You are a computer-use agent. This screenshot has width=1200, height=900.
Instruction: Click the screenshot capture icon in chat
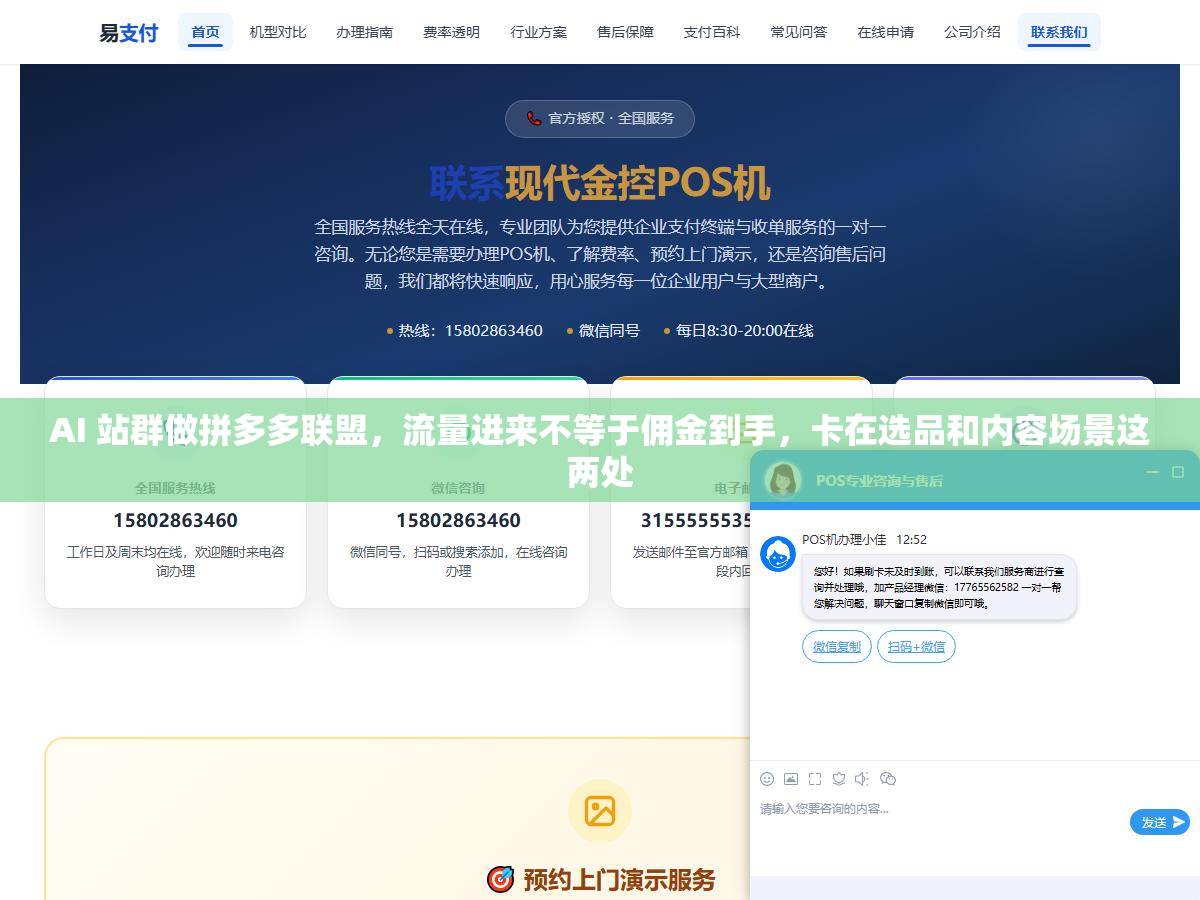click(815, 779)
